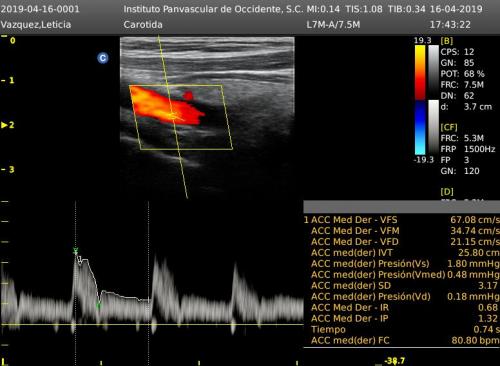Viewport: 500px width, 366px height.
Task: Click the ACC Med Der - VFS measurement row
Action: point(402,220)
